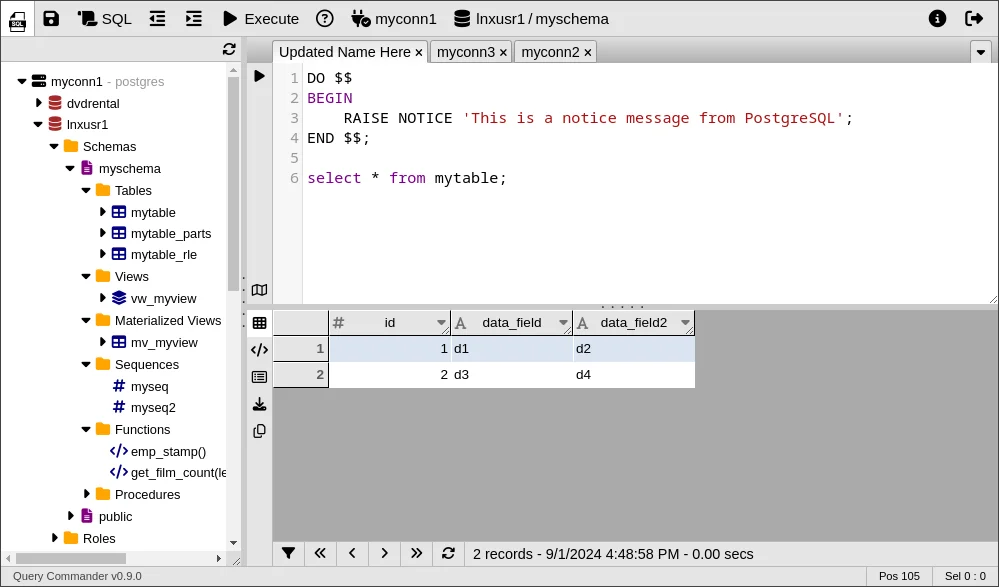Go to previous results page

pyautogui.click(x=352, y=553)
